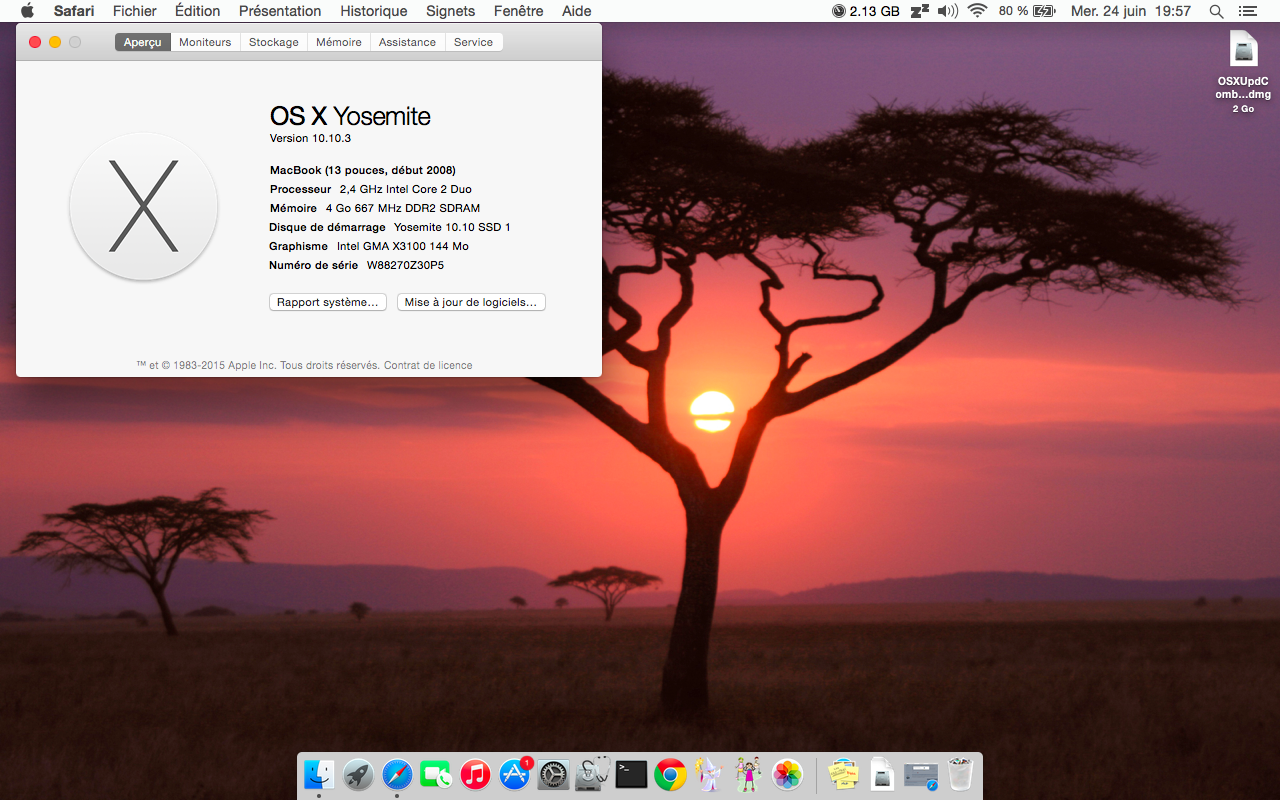The height and width of the screenshot is (800, 1280).
Task: Click the memory monitor 2.13 GB status item
Action: (865, 11)
